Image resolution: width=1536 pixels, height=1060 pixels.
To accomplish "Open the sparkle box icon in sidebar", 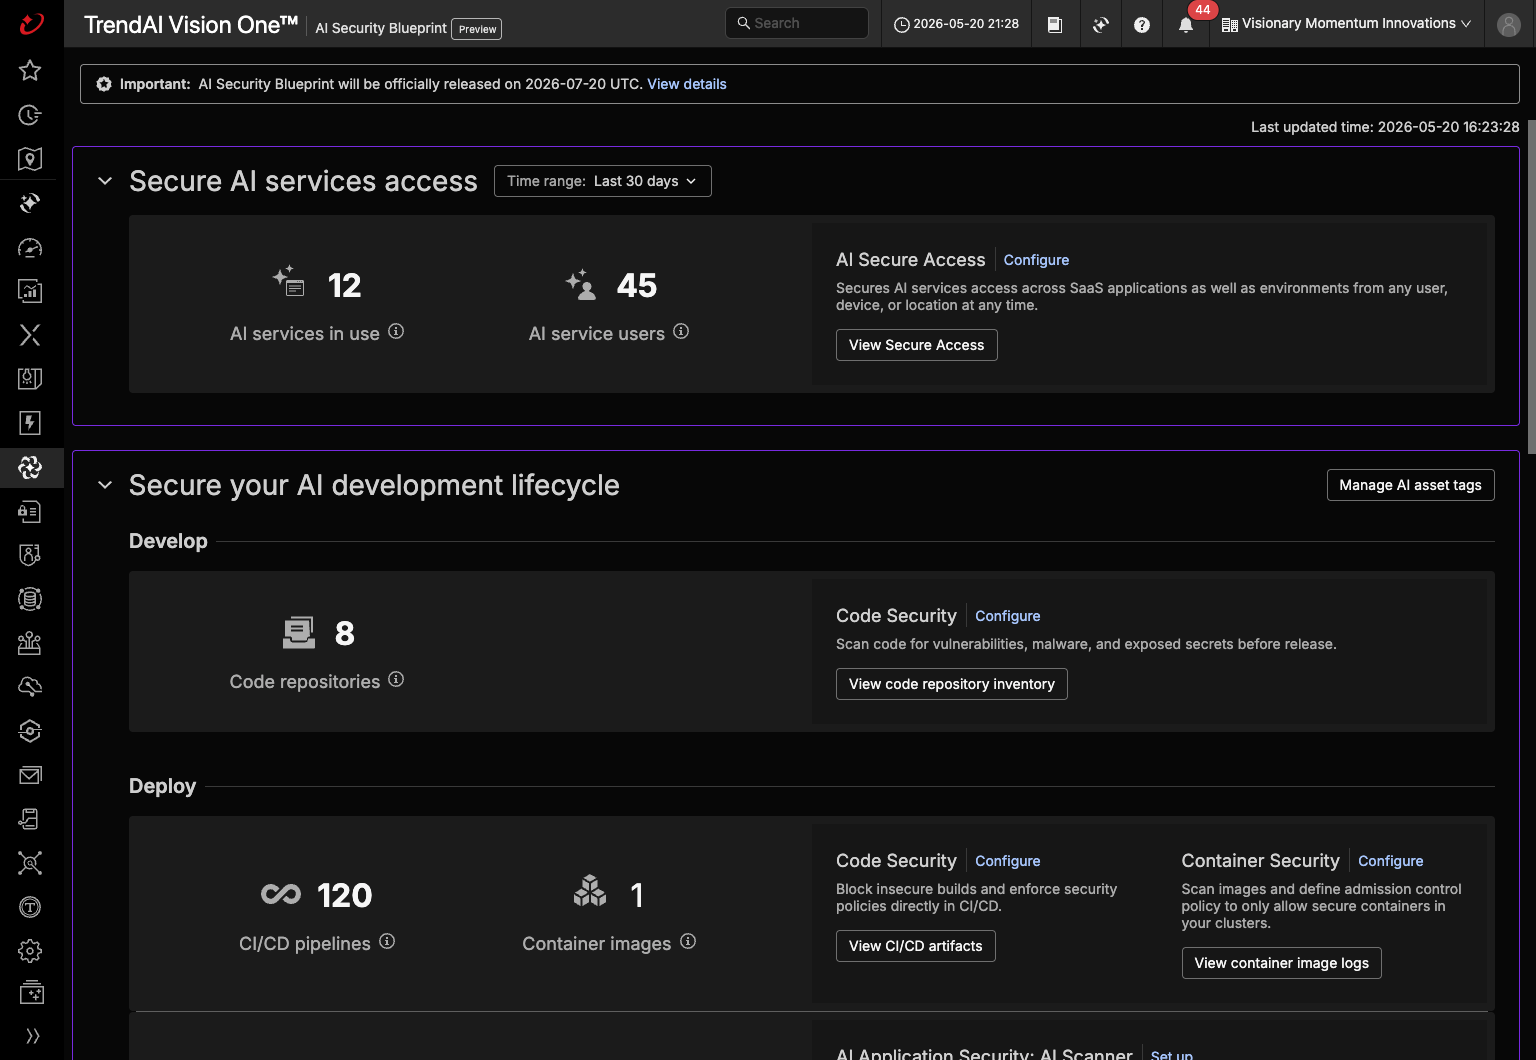I will click(x=30, y=993).
